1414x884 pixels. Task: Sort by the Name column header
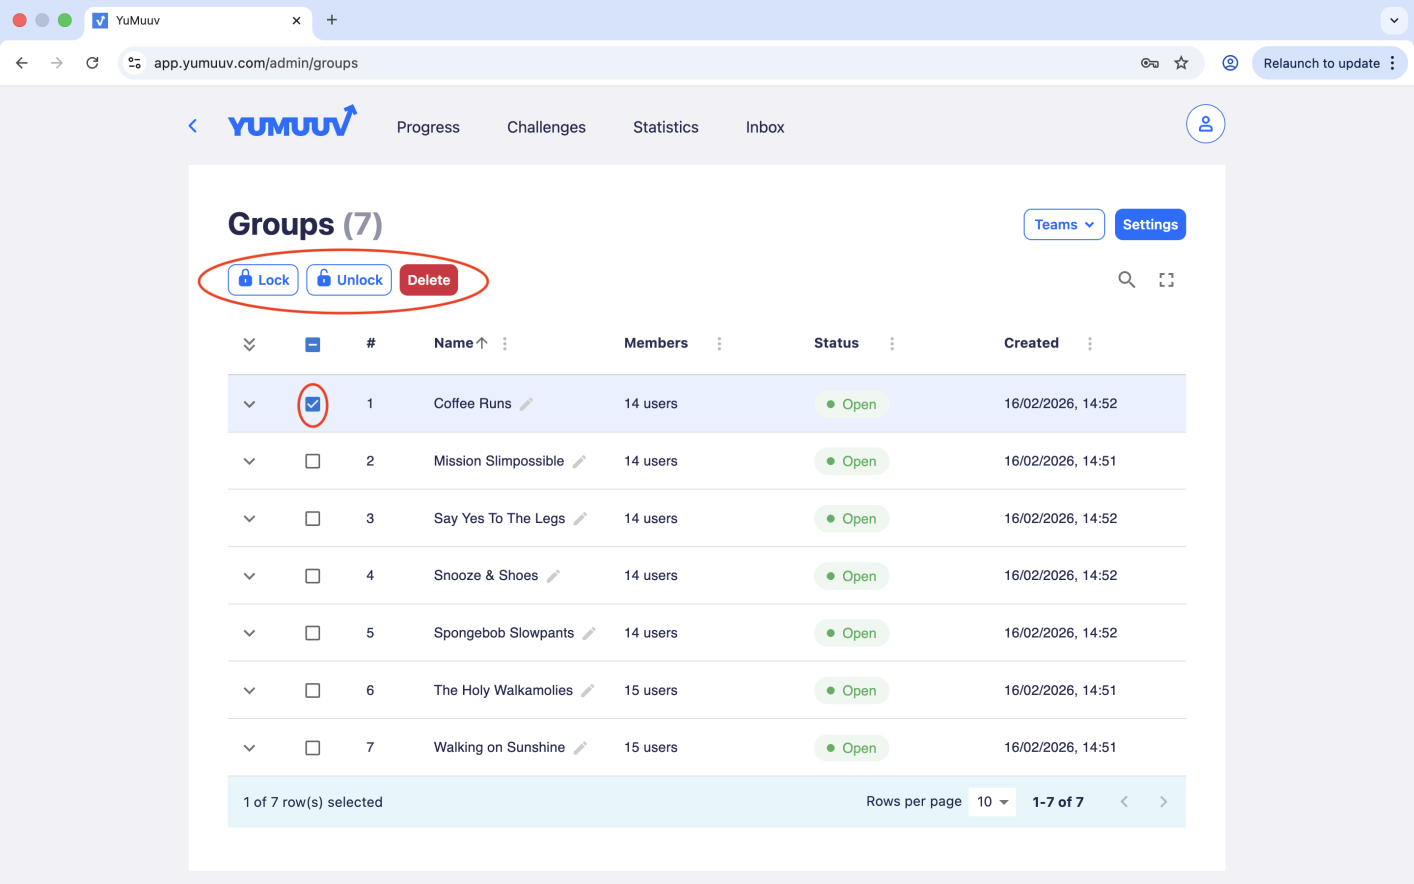pyautogui.click(x=454, y=343)
